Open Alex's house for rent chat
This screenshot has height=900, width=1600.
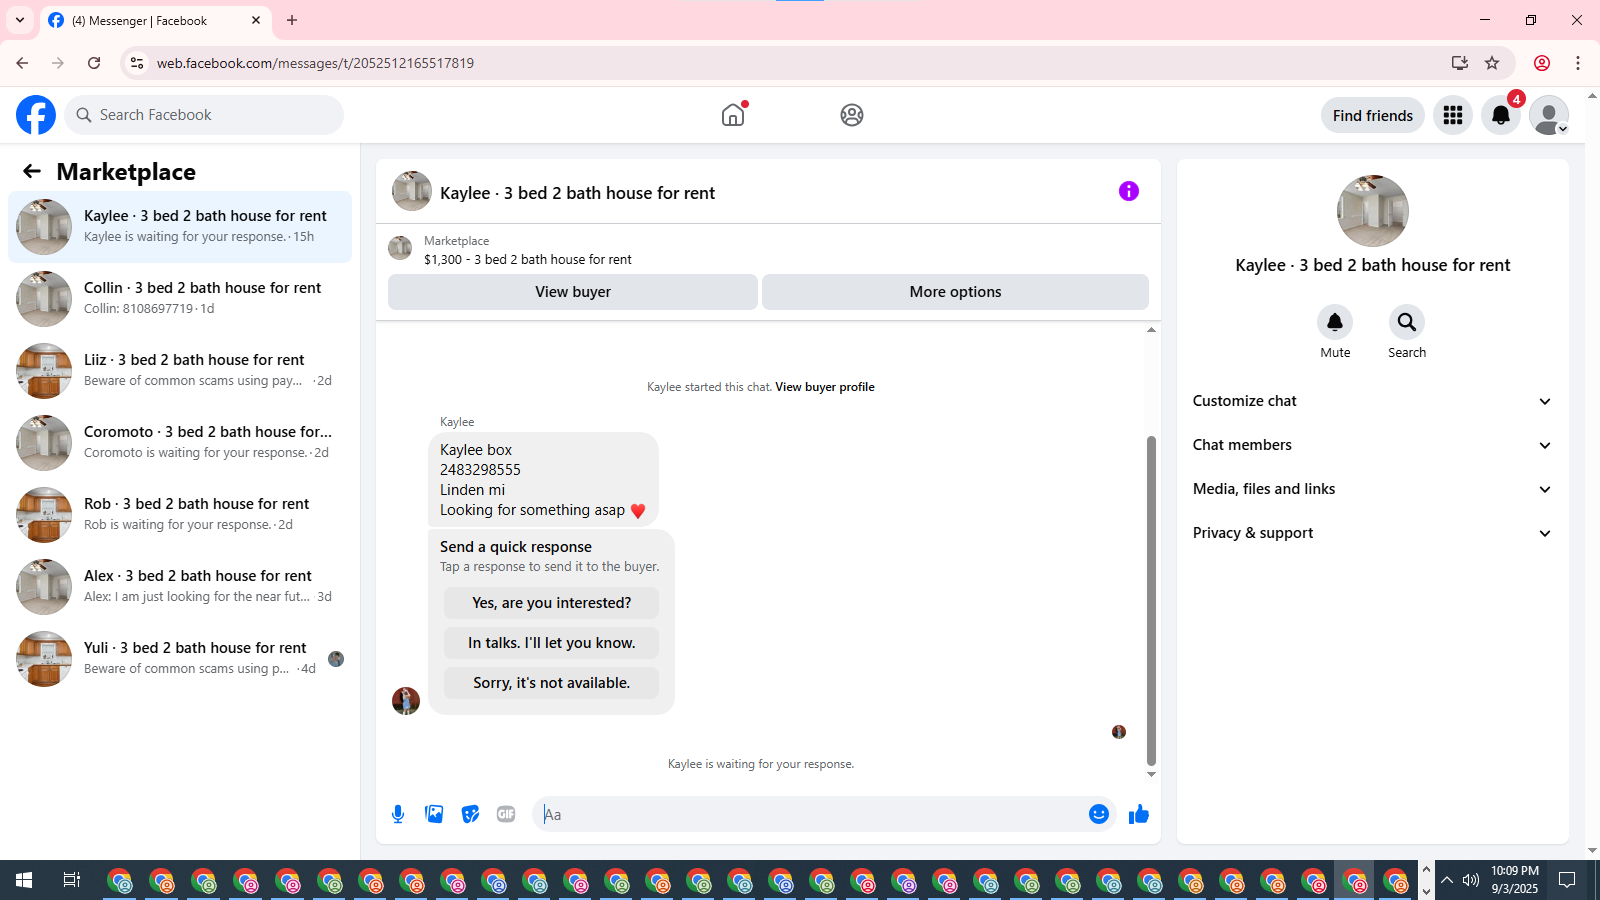click(x=180, y=587)
